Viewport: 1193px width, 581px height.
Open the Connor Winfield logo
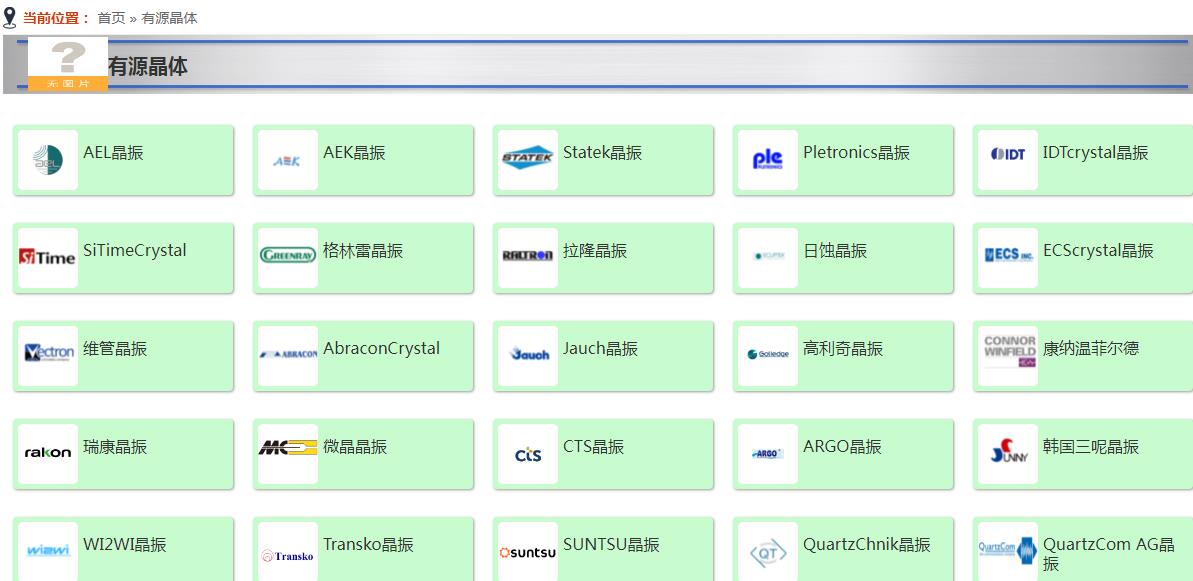[x=1007, y=356]
